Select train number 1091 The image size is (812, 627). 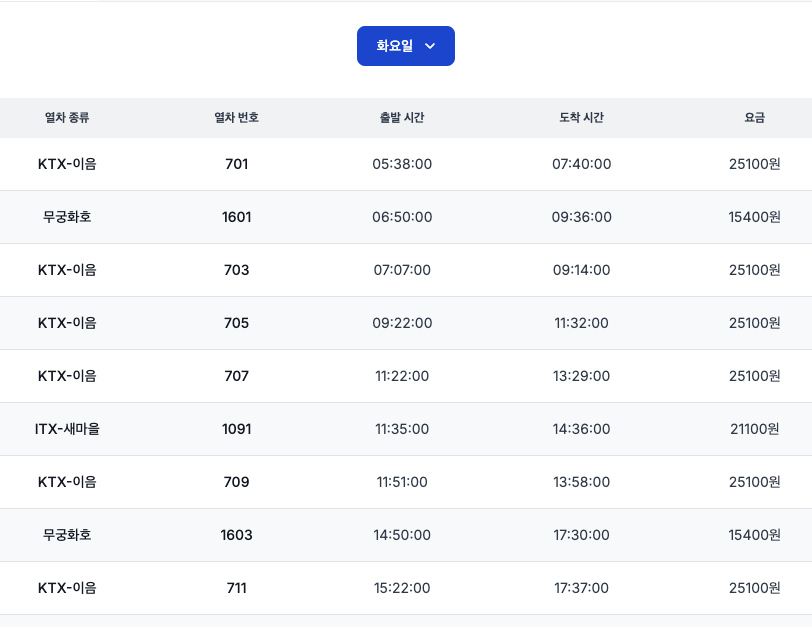click(x=237, y=429)
